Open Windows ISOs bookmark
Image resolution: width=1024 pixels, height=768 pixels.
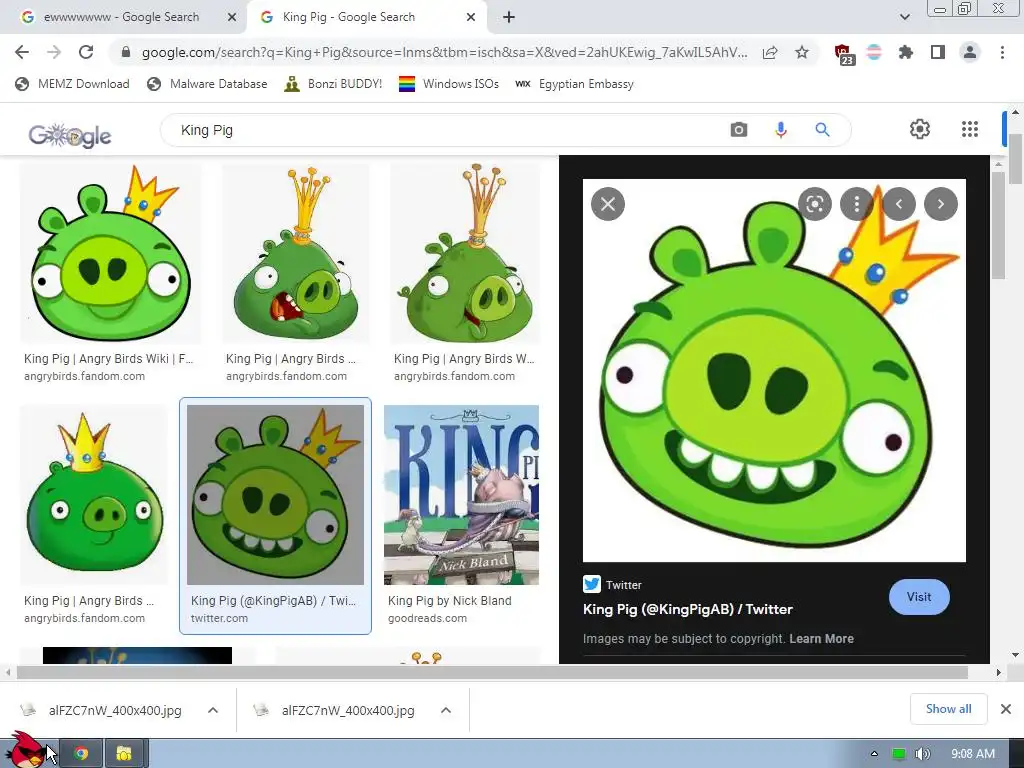click(x=449, y=84)
